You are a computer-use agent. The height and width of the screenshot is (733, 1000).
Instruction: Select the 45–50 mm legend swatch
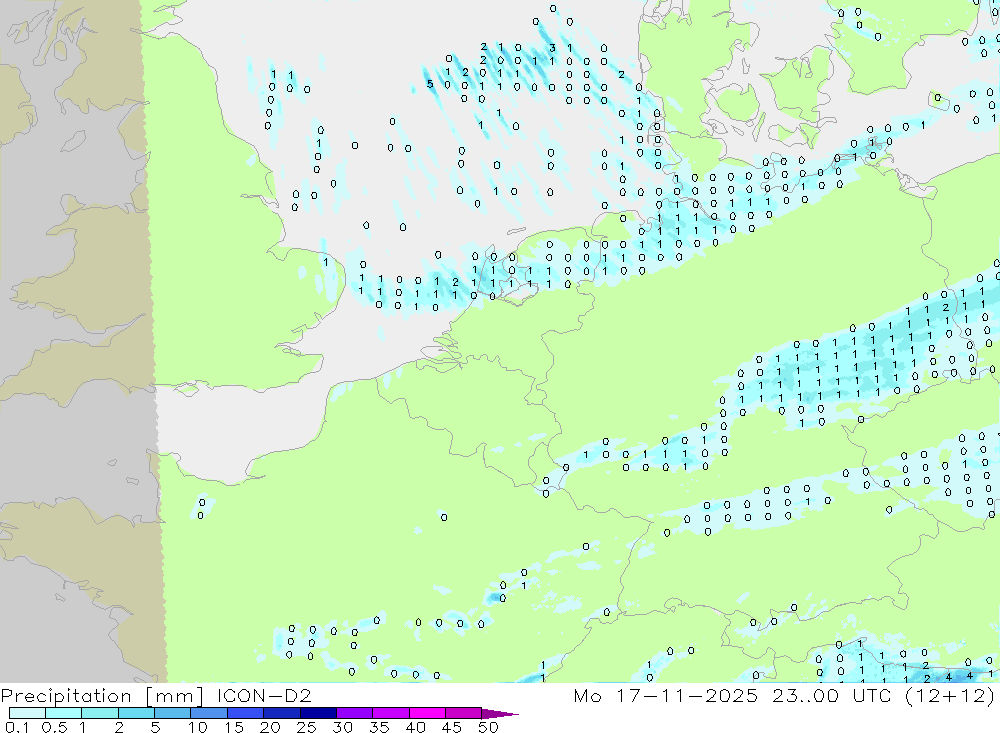coord(464,713)
